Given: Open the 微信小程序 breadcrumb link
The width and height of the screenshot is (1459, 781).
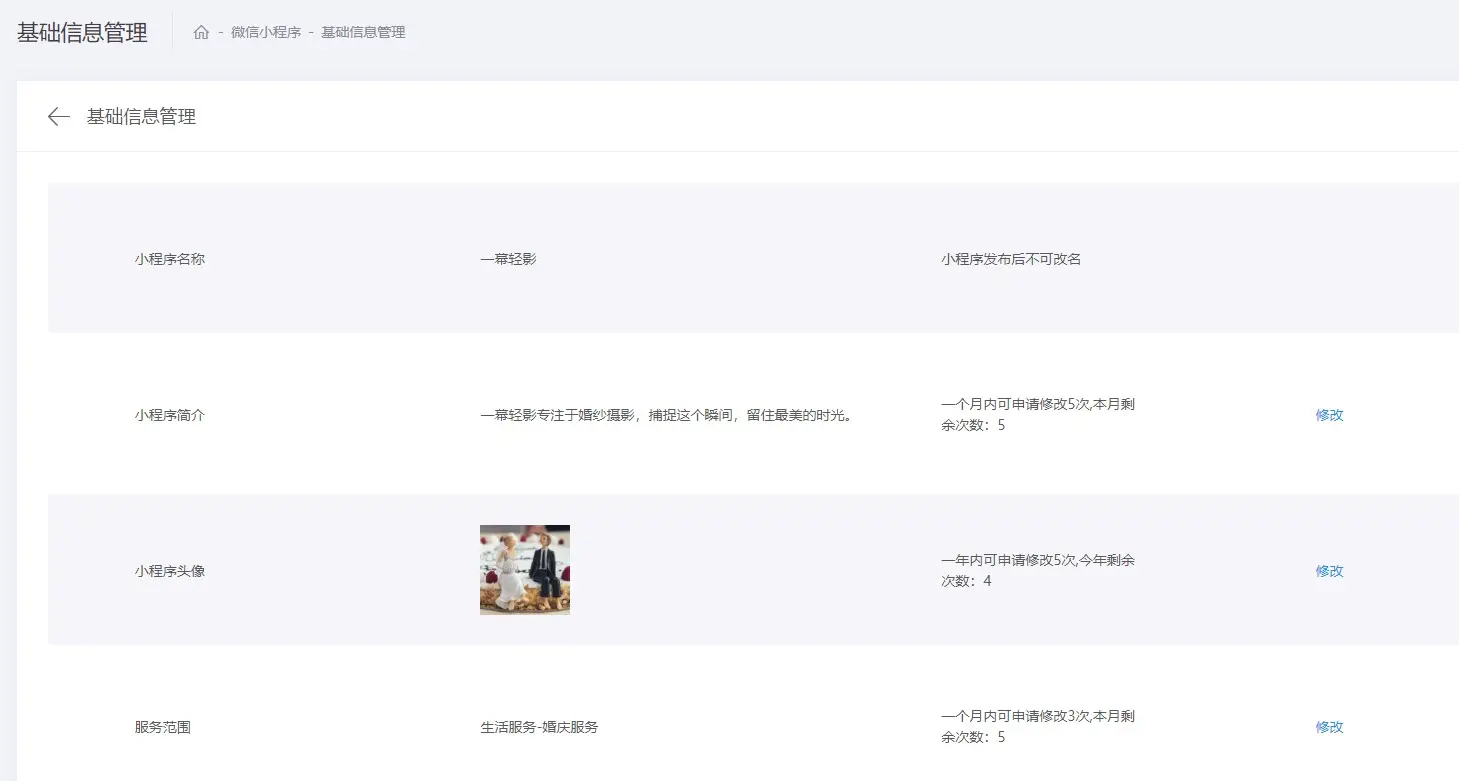Looking at the screenshot, I should 266,32.
